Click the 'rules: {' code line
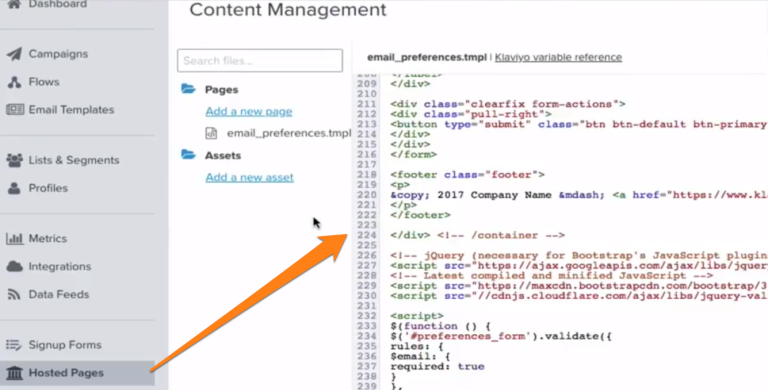 [417, 346]
